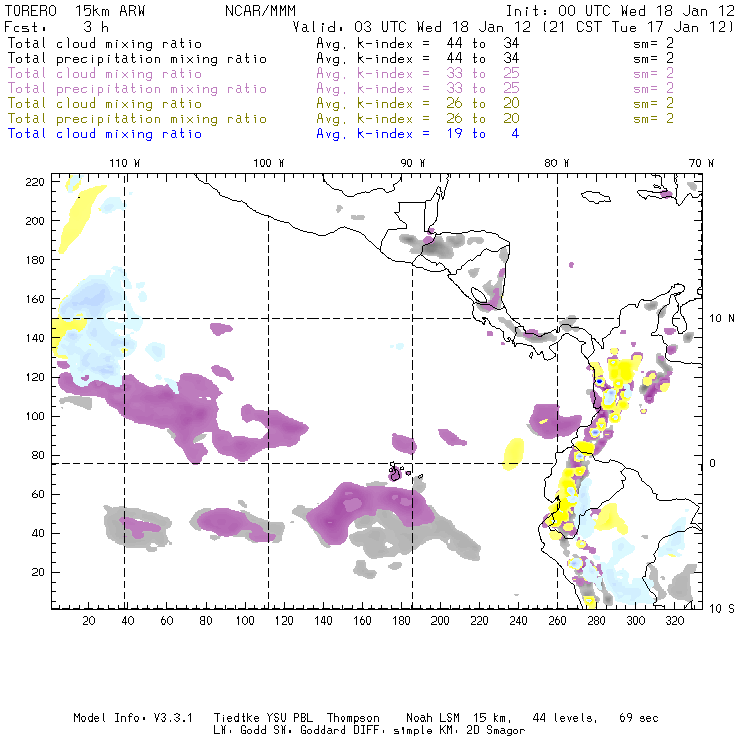
Task: Click blue 'Total cloud mixing ratio' legend line
Action: point(105,134)
